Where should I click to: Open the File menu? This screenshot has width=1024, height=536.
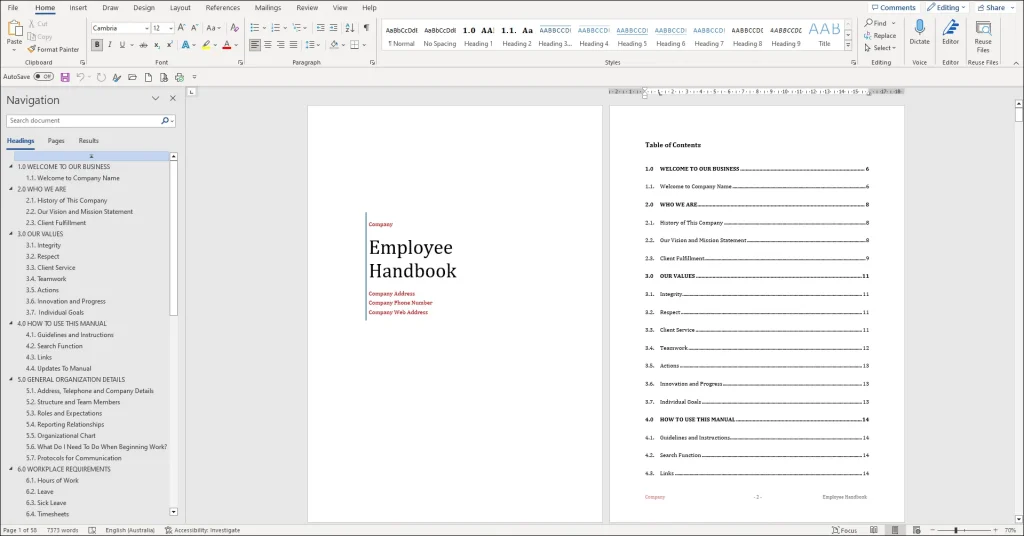point(12,8)
